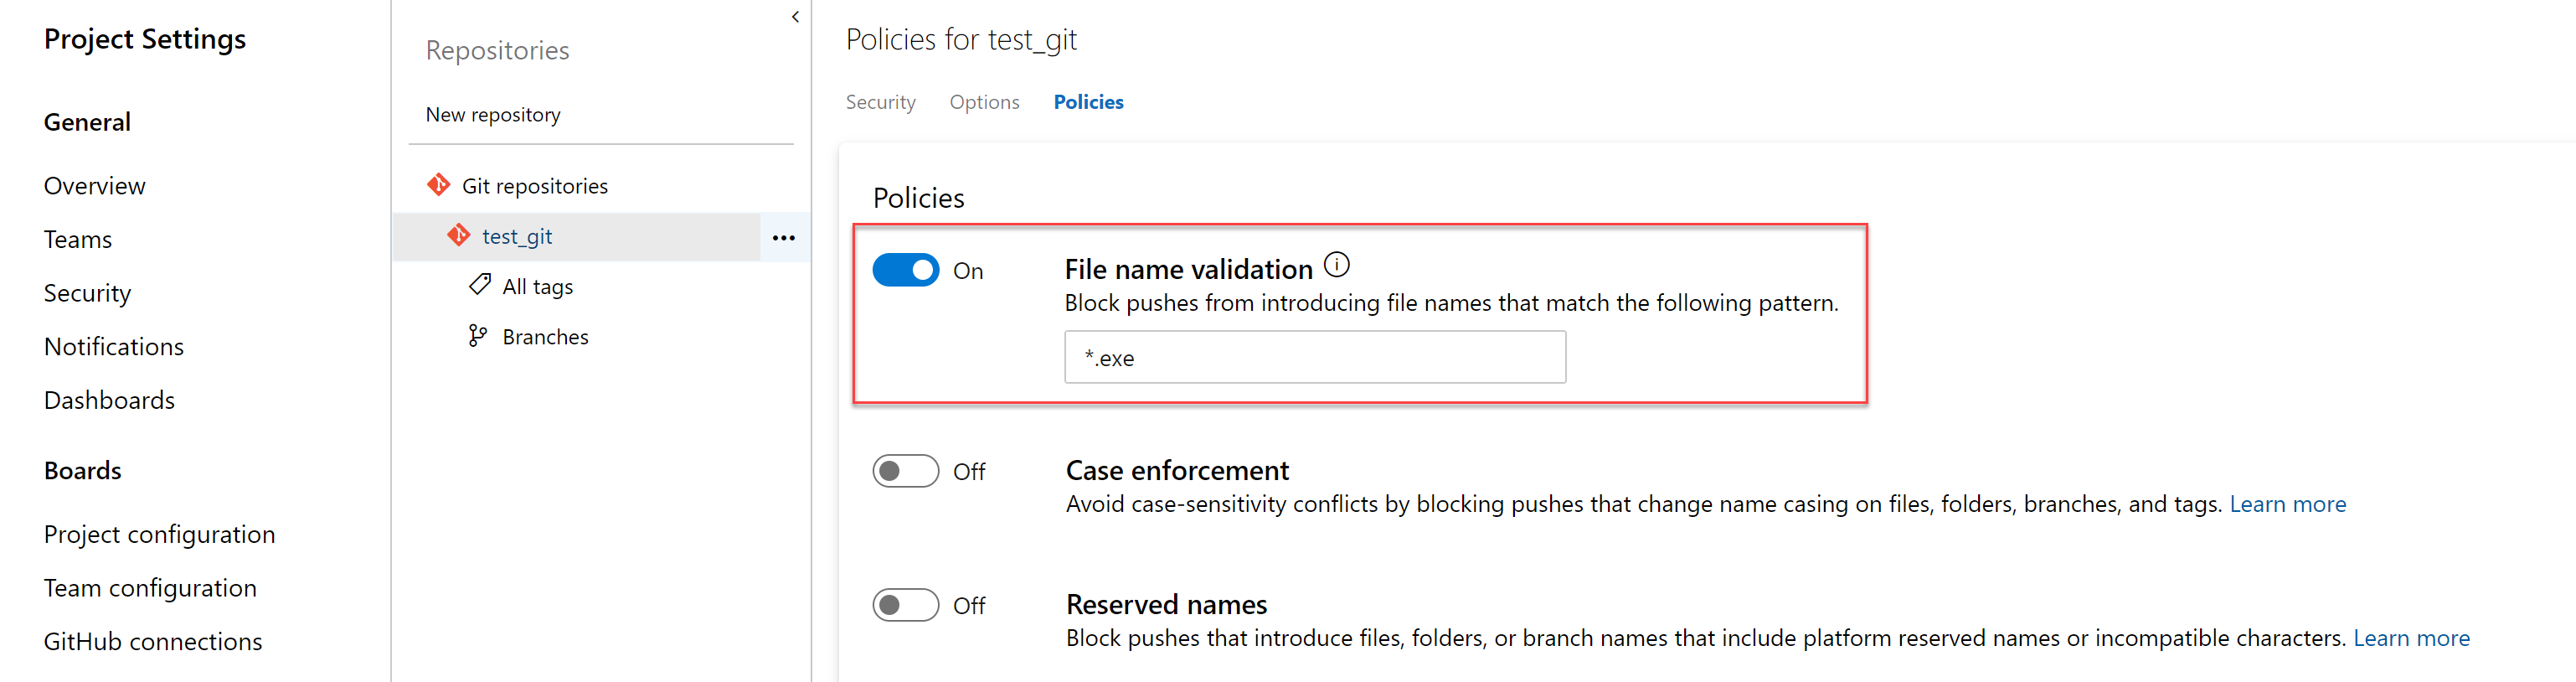Click the Git repositories icon

(x=439, y=185)
